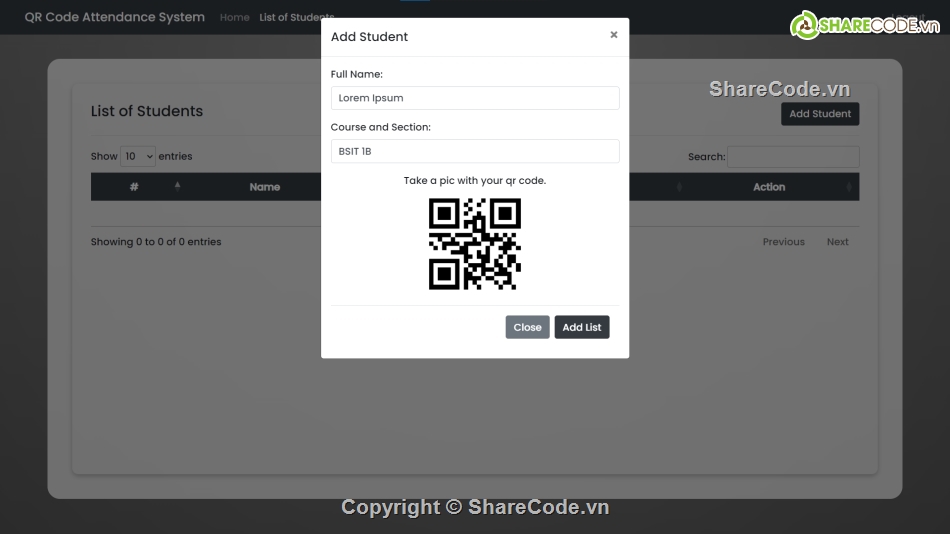The width and height of the screenshot is (950, 534).
Task: Click the generated QR code image
Action: (x=475, y=244)
